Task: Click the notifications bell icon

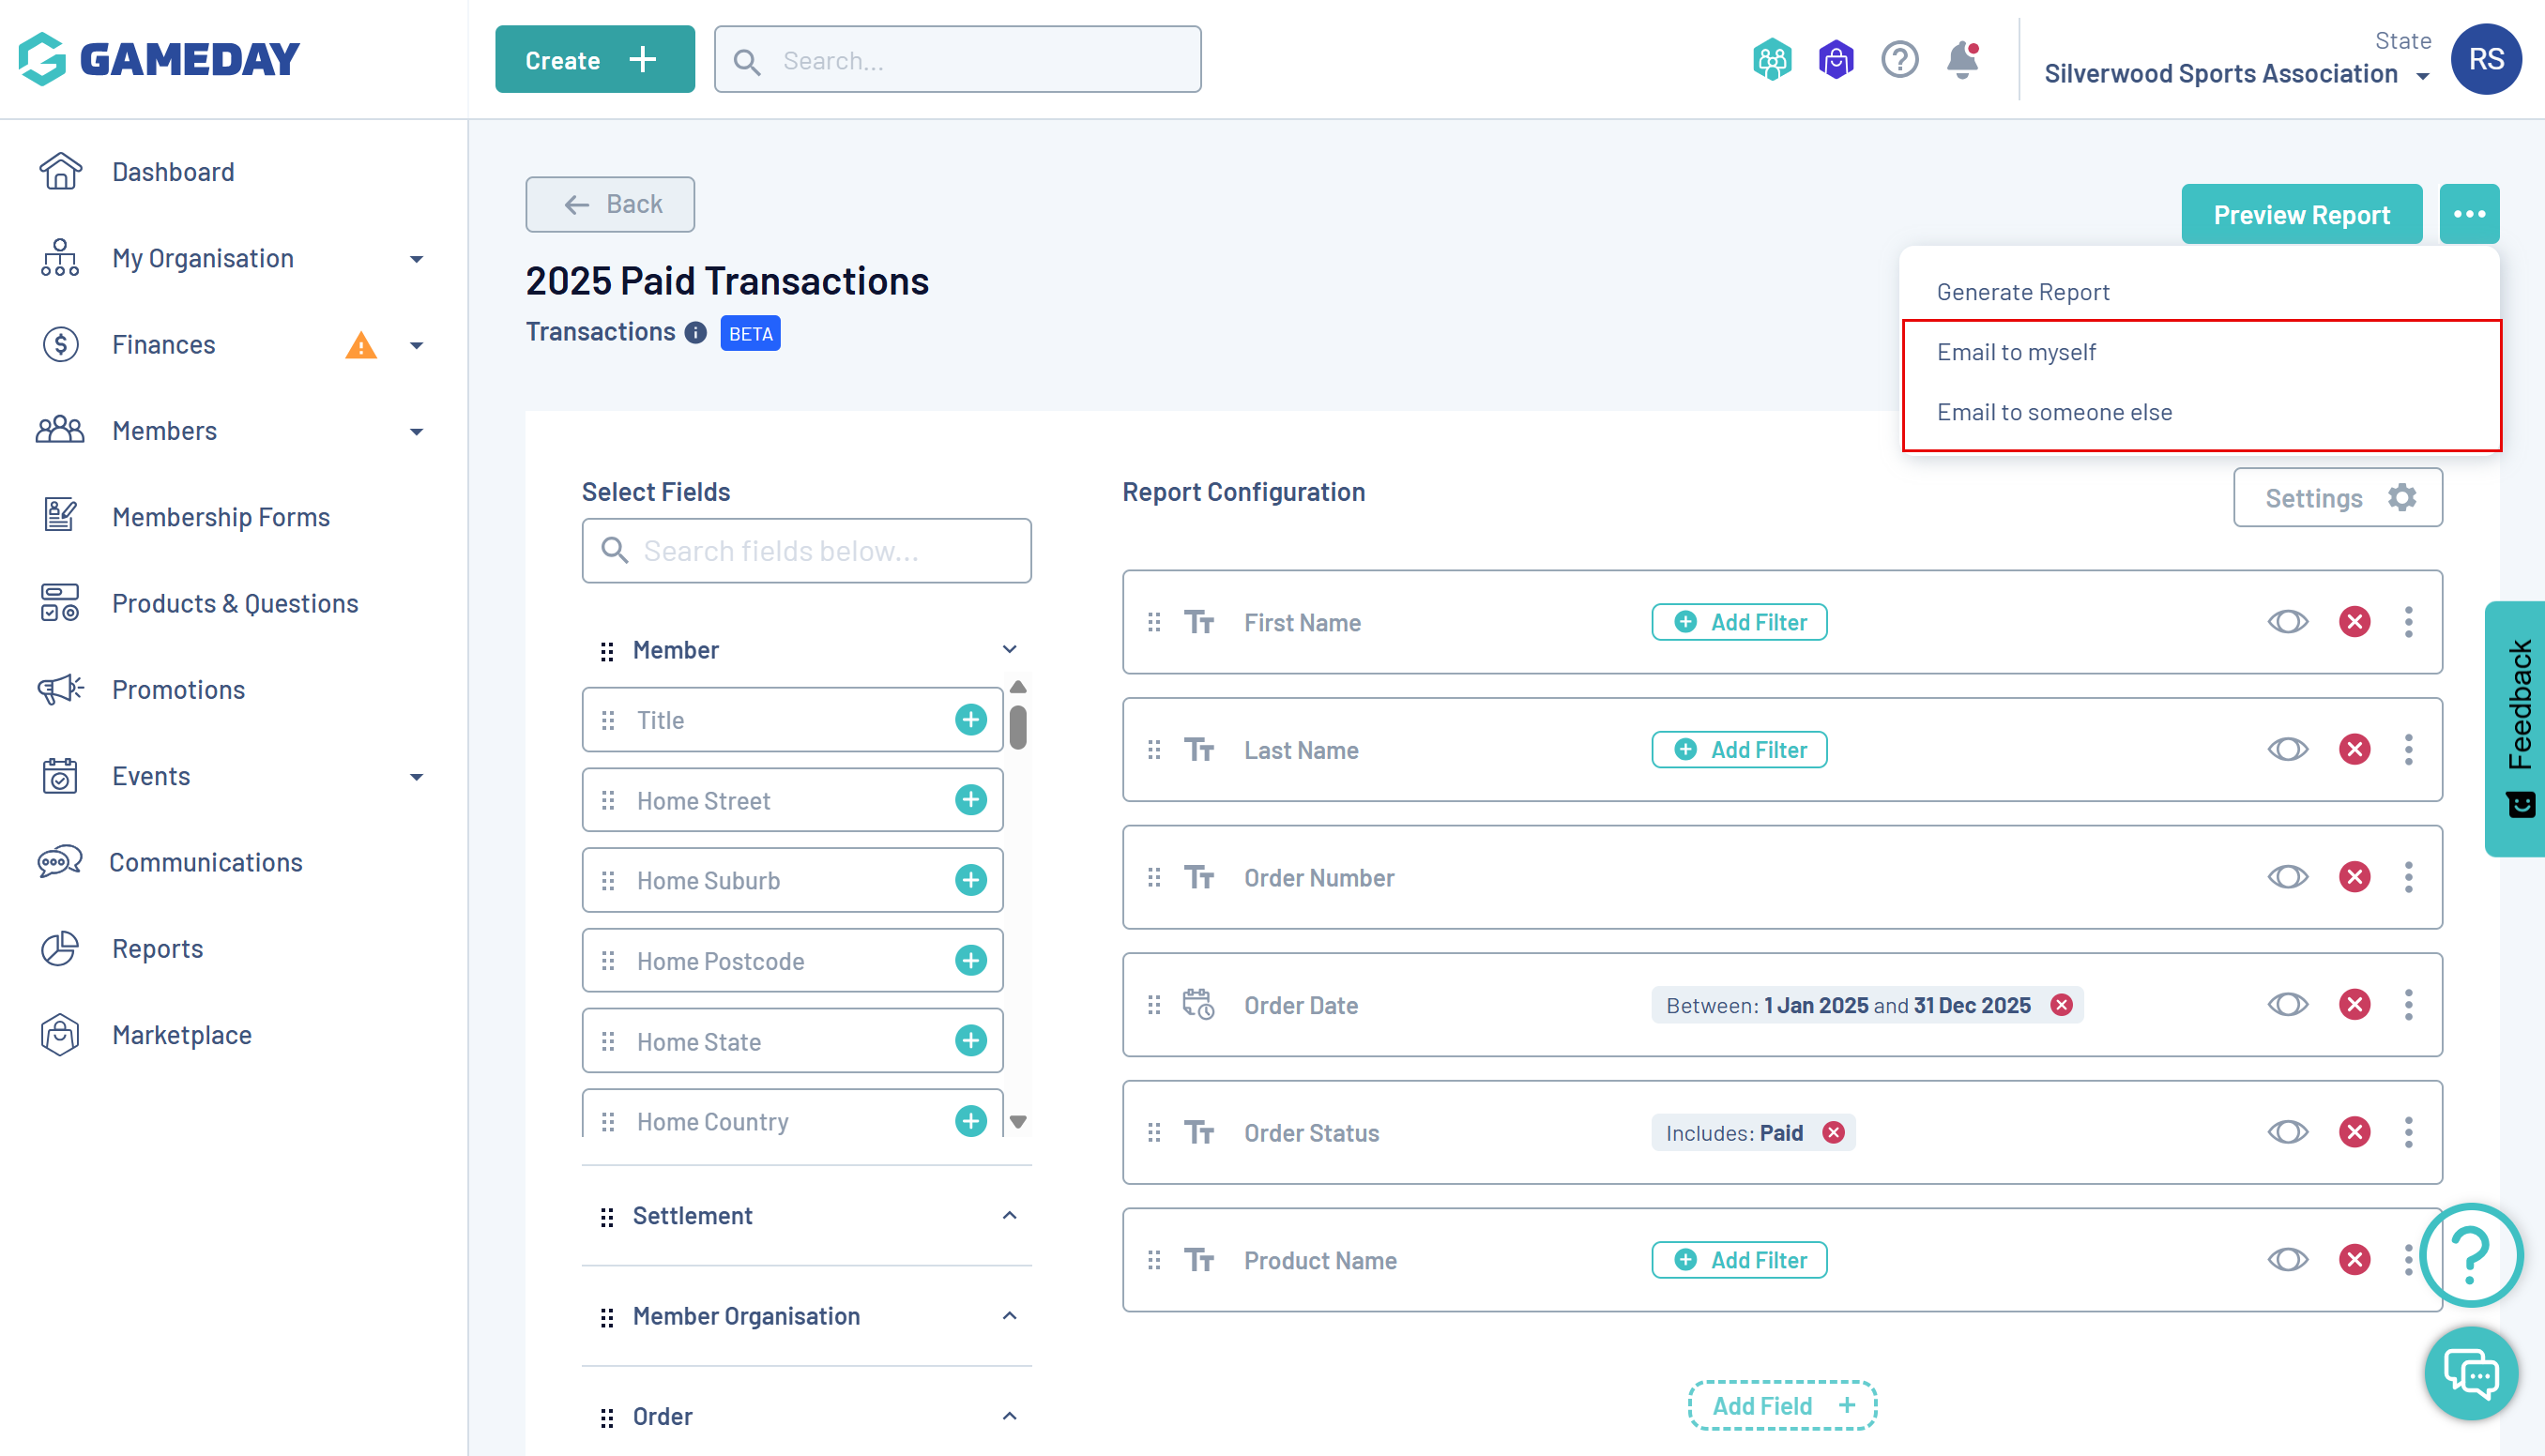Action: pos(1962,60)
